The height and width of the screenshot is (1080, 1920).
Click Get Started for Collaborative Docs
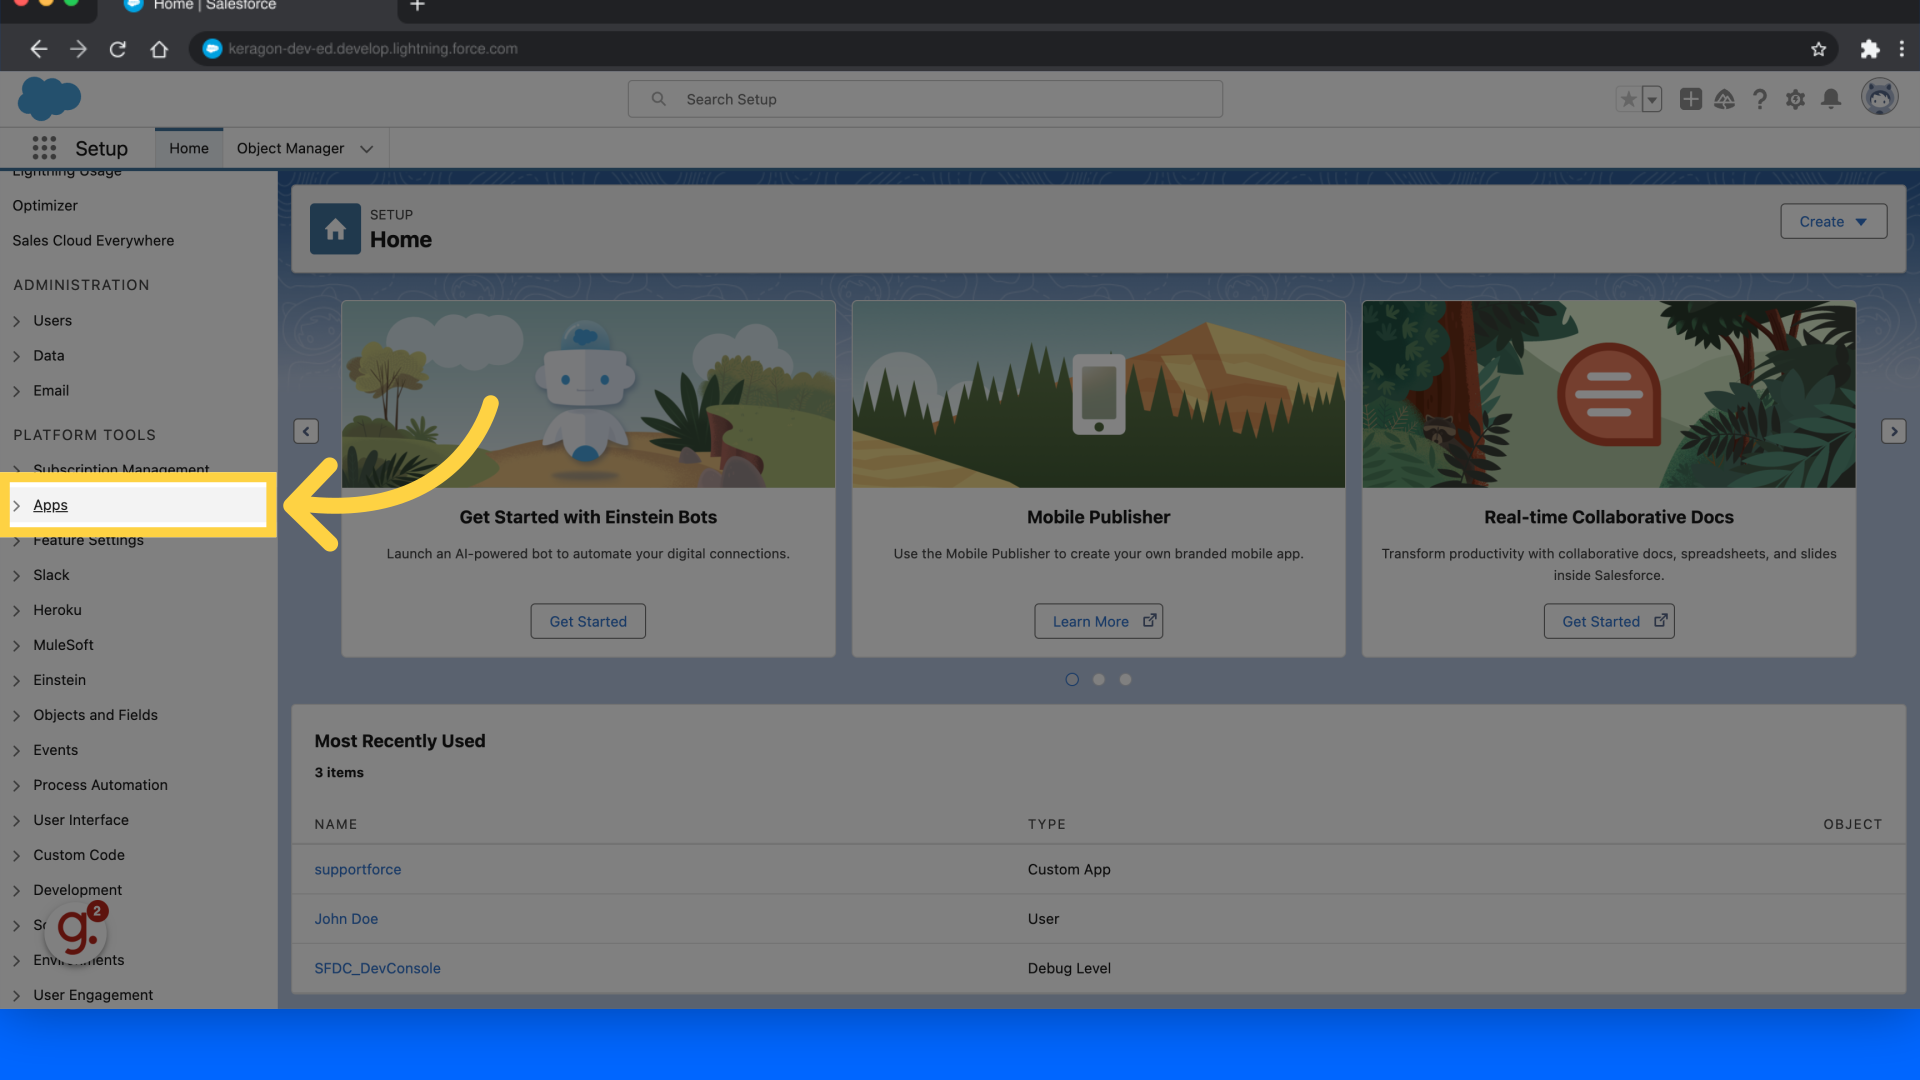pos(1609,621)
